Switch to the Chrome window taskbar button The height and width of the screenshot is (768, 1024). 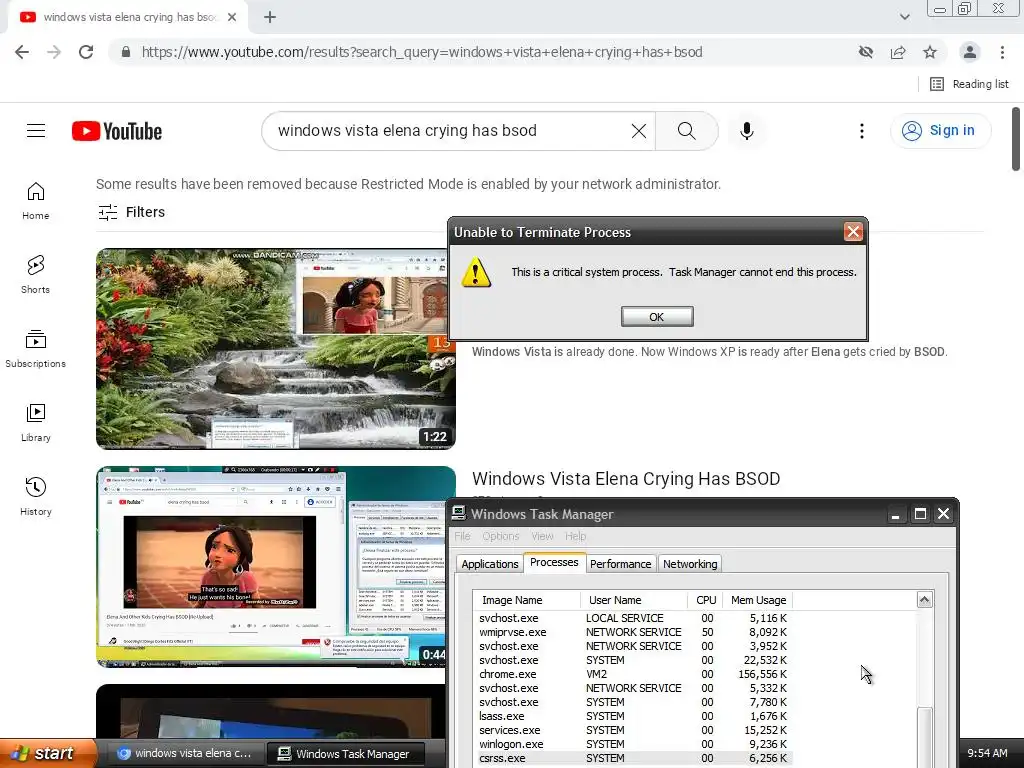click(185, 754)
